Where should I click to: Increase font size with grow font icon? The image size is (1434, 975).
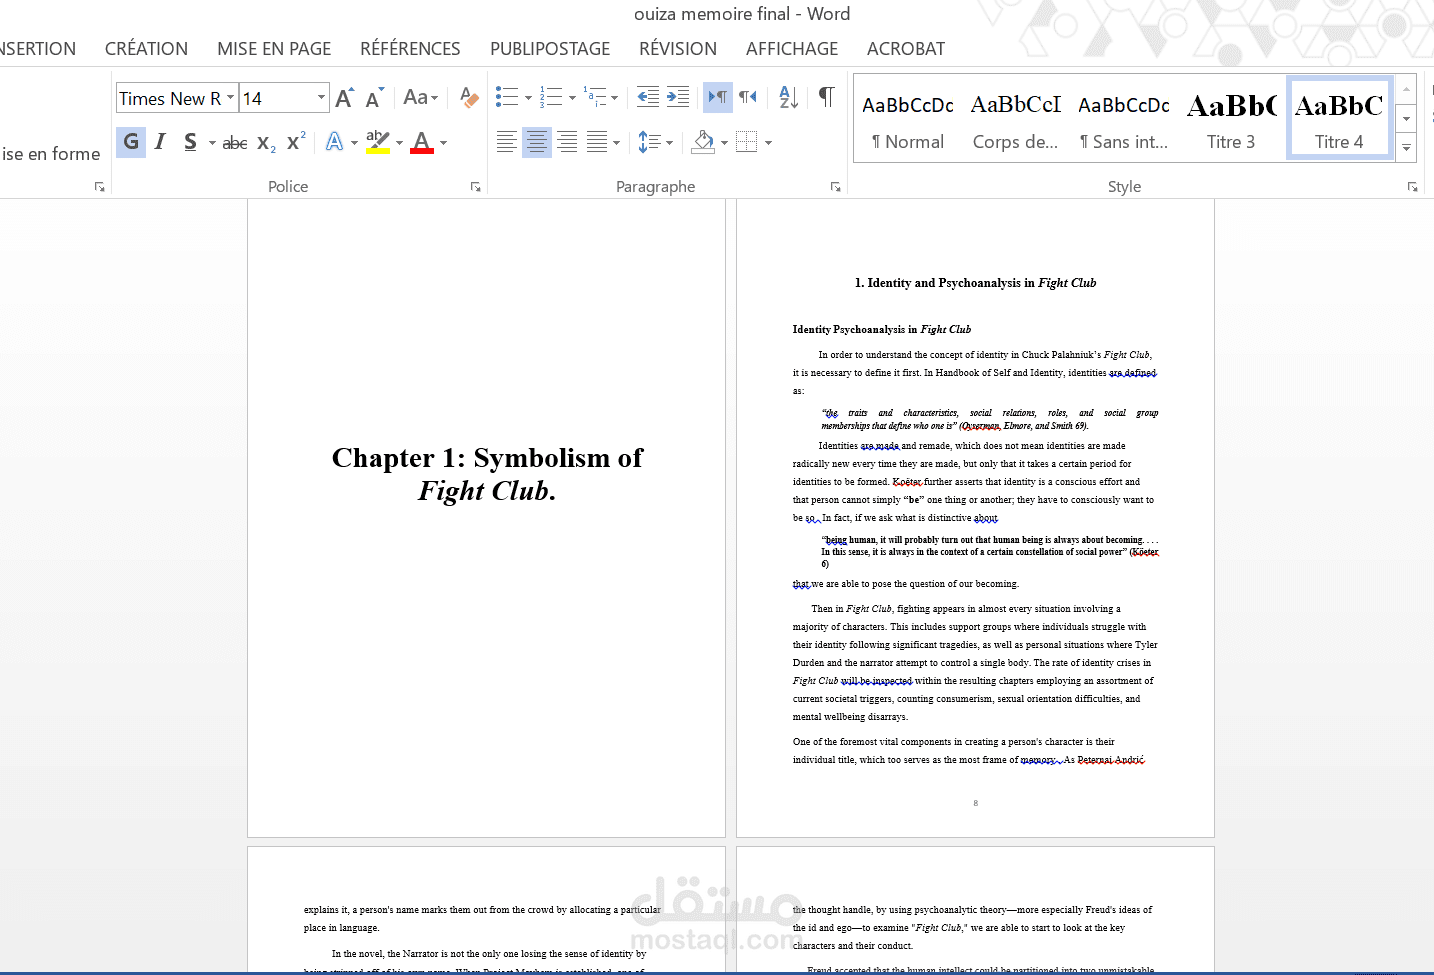click(344, 98)
